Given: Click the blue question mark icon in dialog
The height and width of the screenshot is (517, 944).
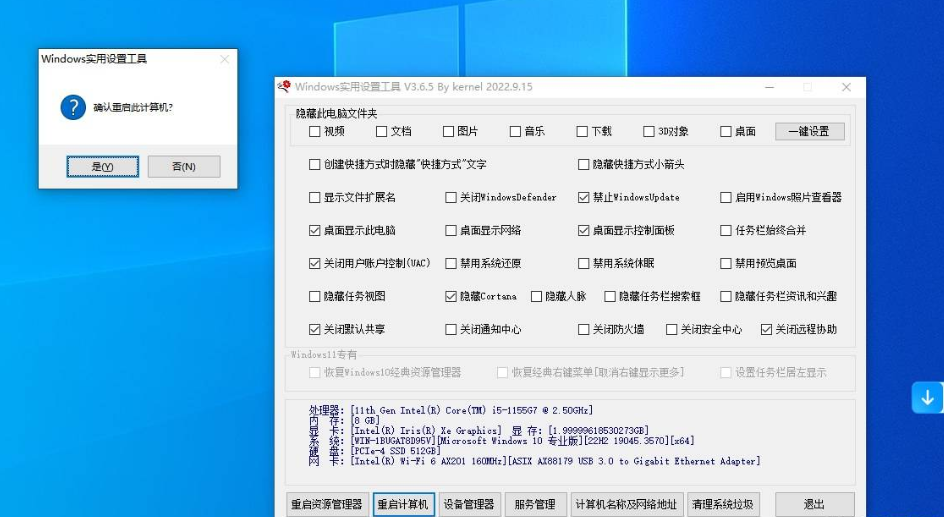Looking at the screenshot, I should (73, 107).
